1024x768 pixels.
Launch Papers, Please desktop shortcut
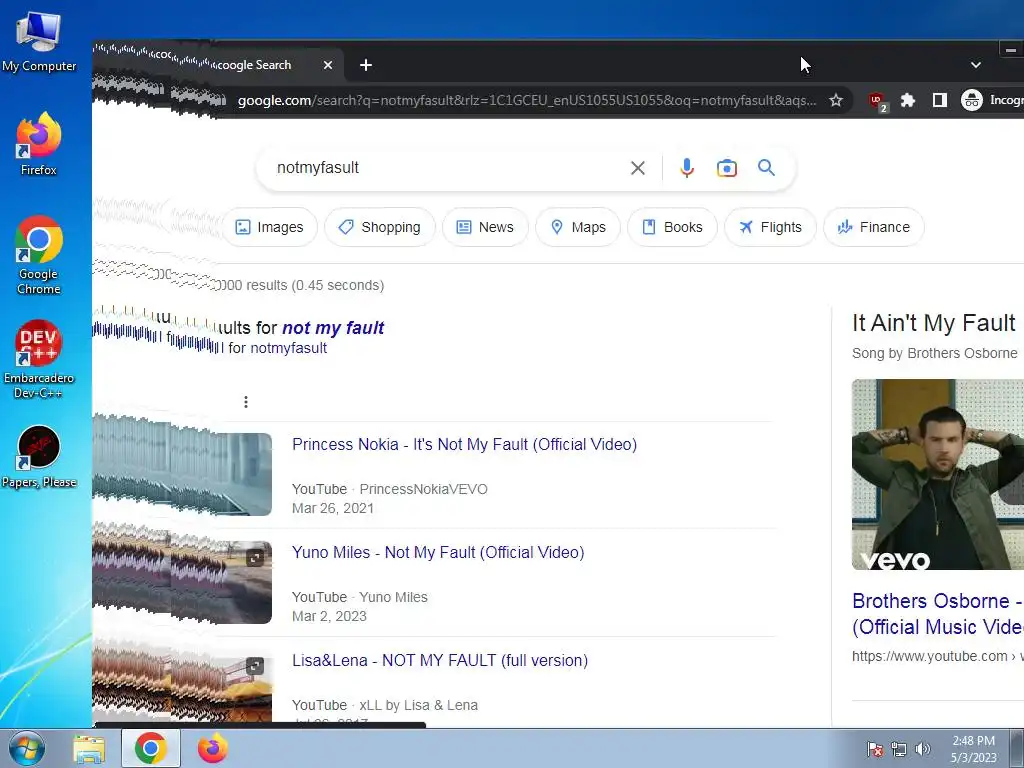(39, 457)
